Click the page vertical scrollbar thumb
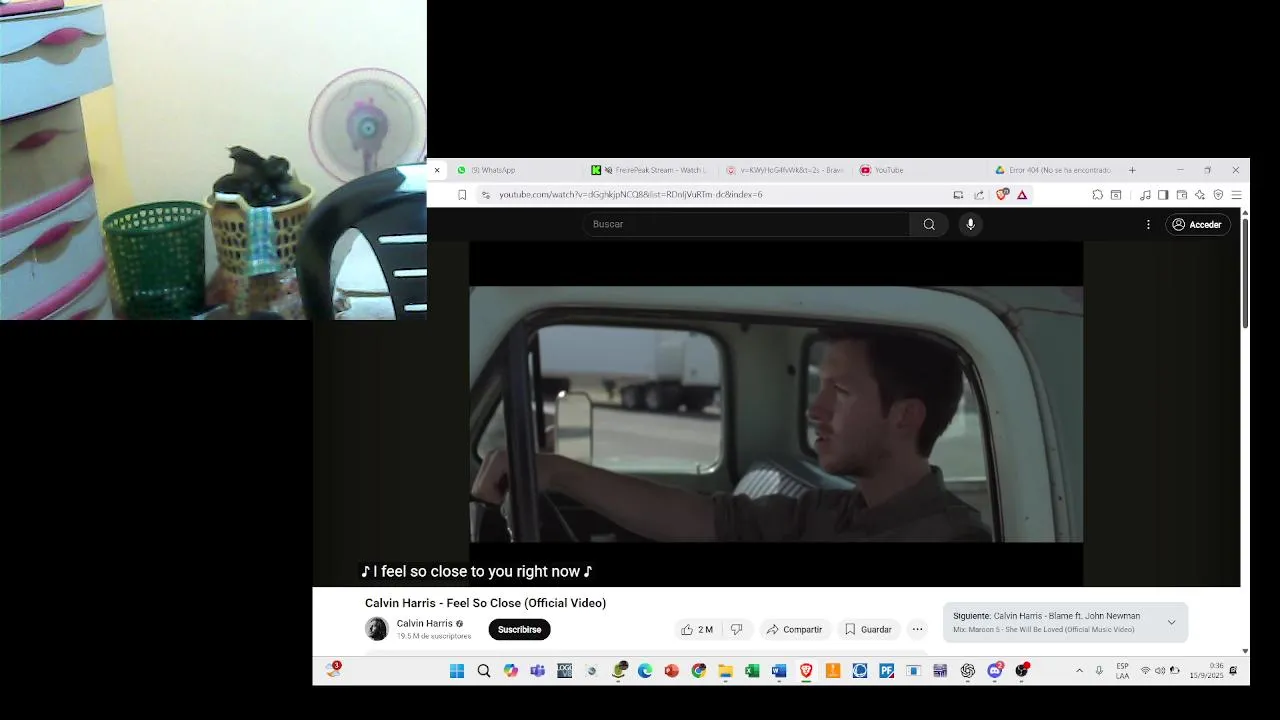 [x=1245, y=272]
